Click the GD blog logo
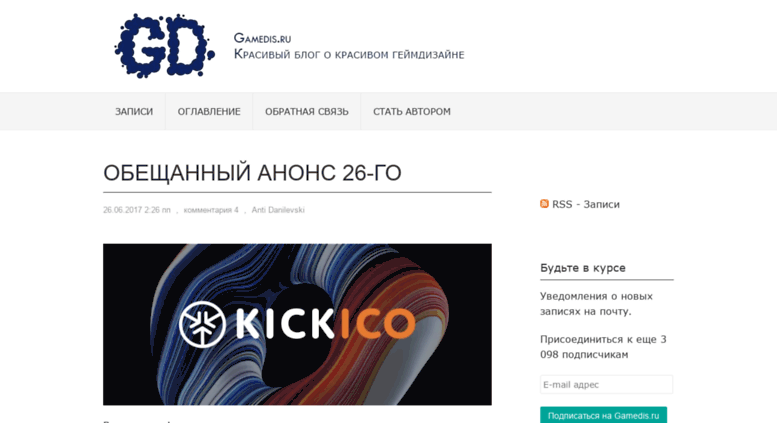777x423 pixels. (x=165, y=46)
